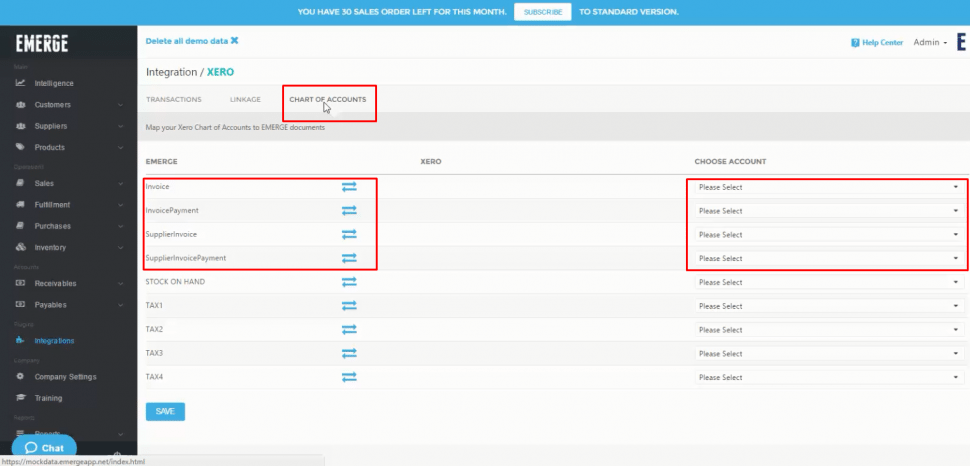The width and height of the screenshot is (970, 466).
Task: Click the sync arrows icon for Invoice
Action: [x=350, y=187]
